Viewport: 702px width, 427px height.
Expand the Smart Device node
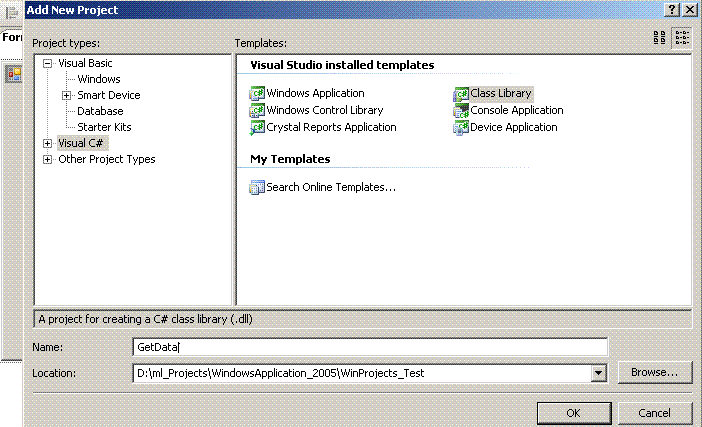(x=66, y=95)
